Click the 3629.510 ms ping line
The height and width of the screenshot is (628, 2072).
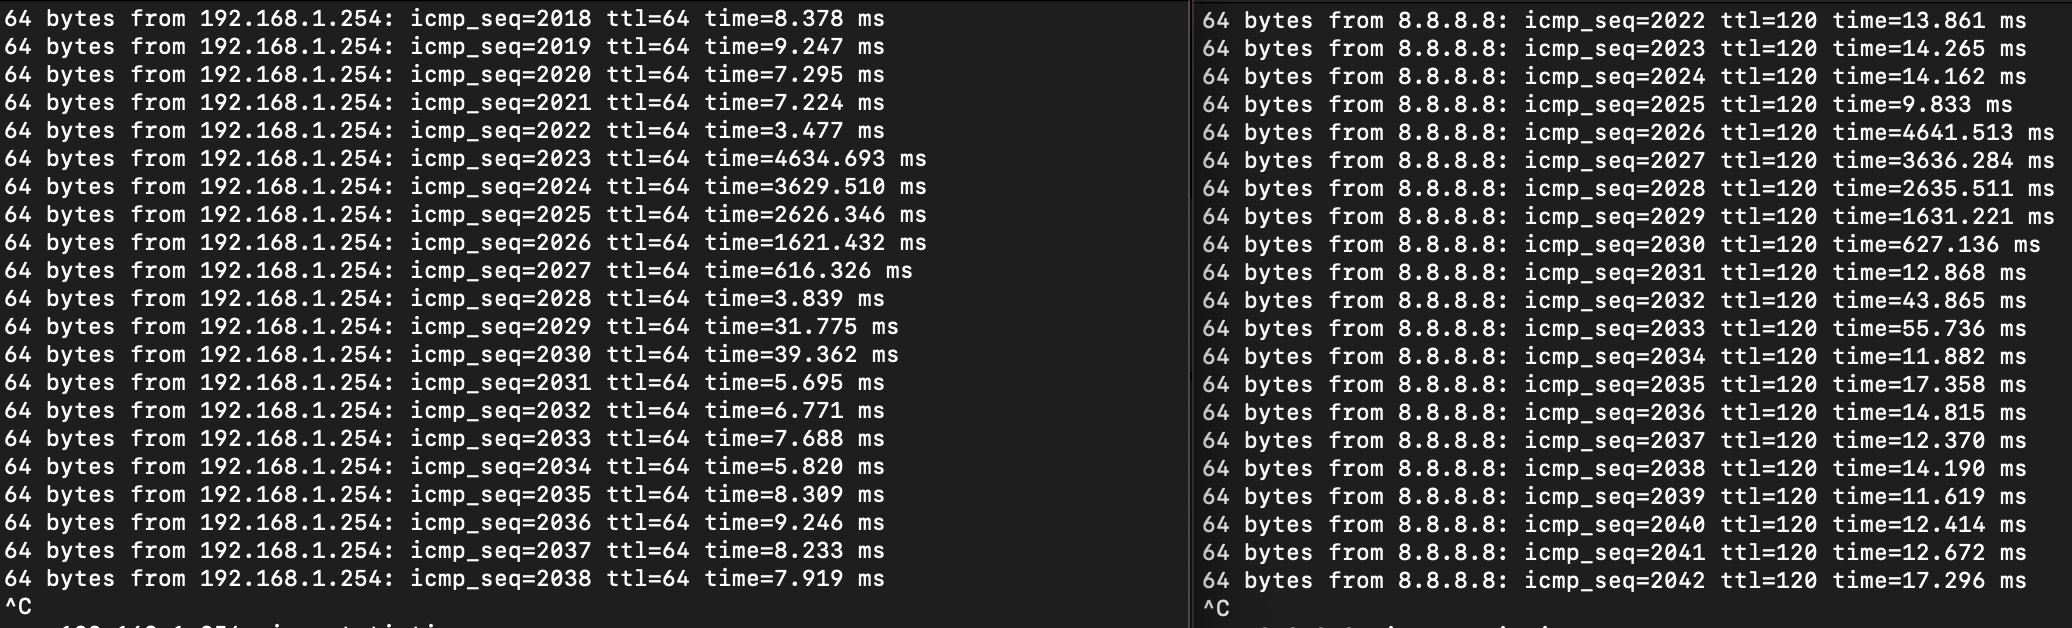(x=465, y=187)
